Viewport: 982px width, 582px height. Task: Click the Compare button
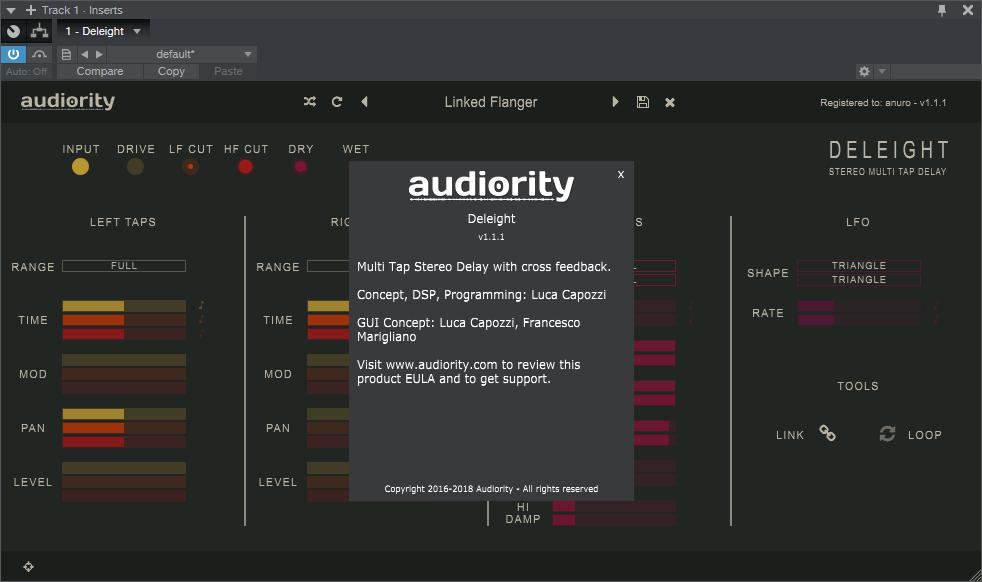[x=100, y=71]
